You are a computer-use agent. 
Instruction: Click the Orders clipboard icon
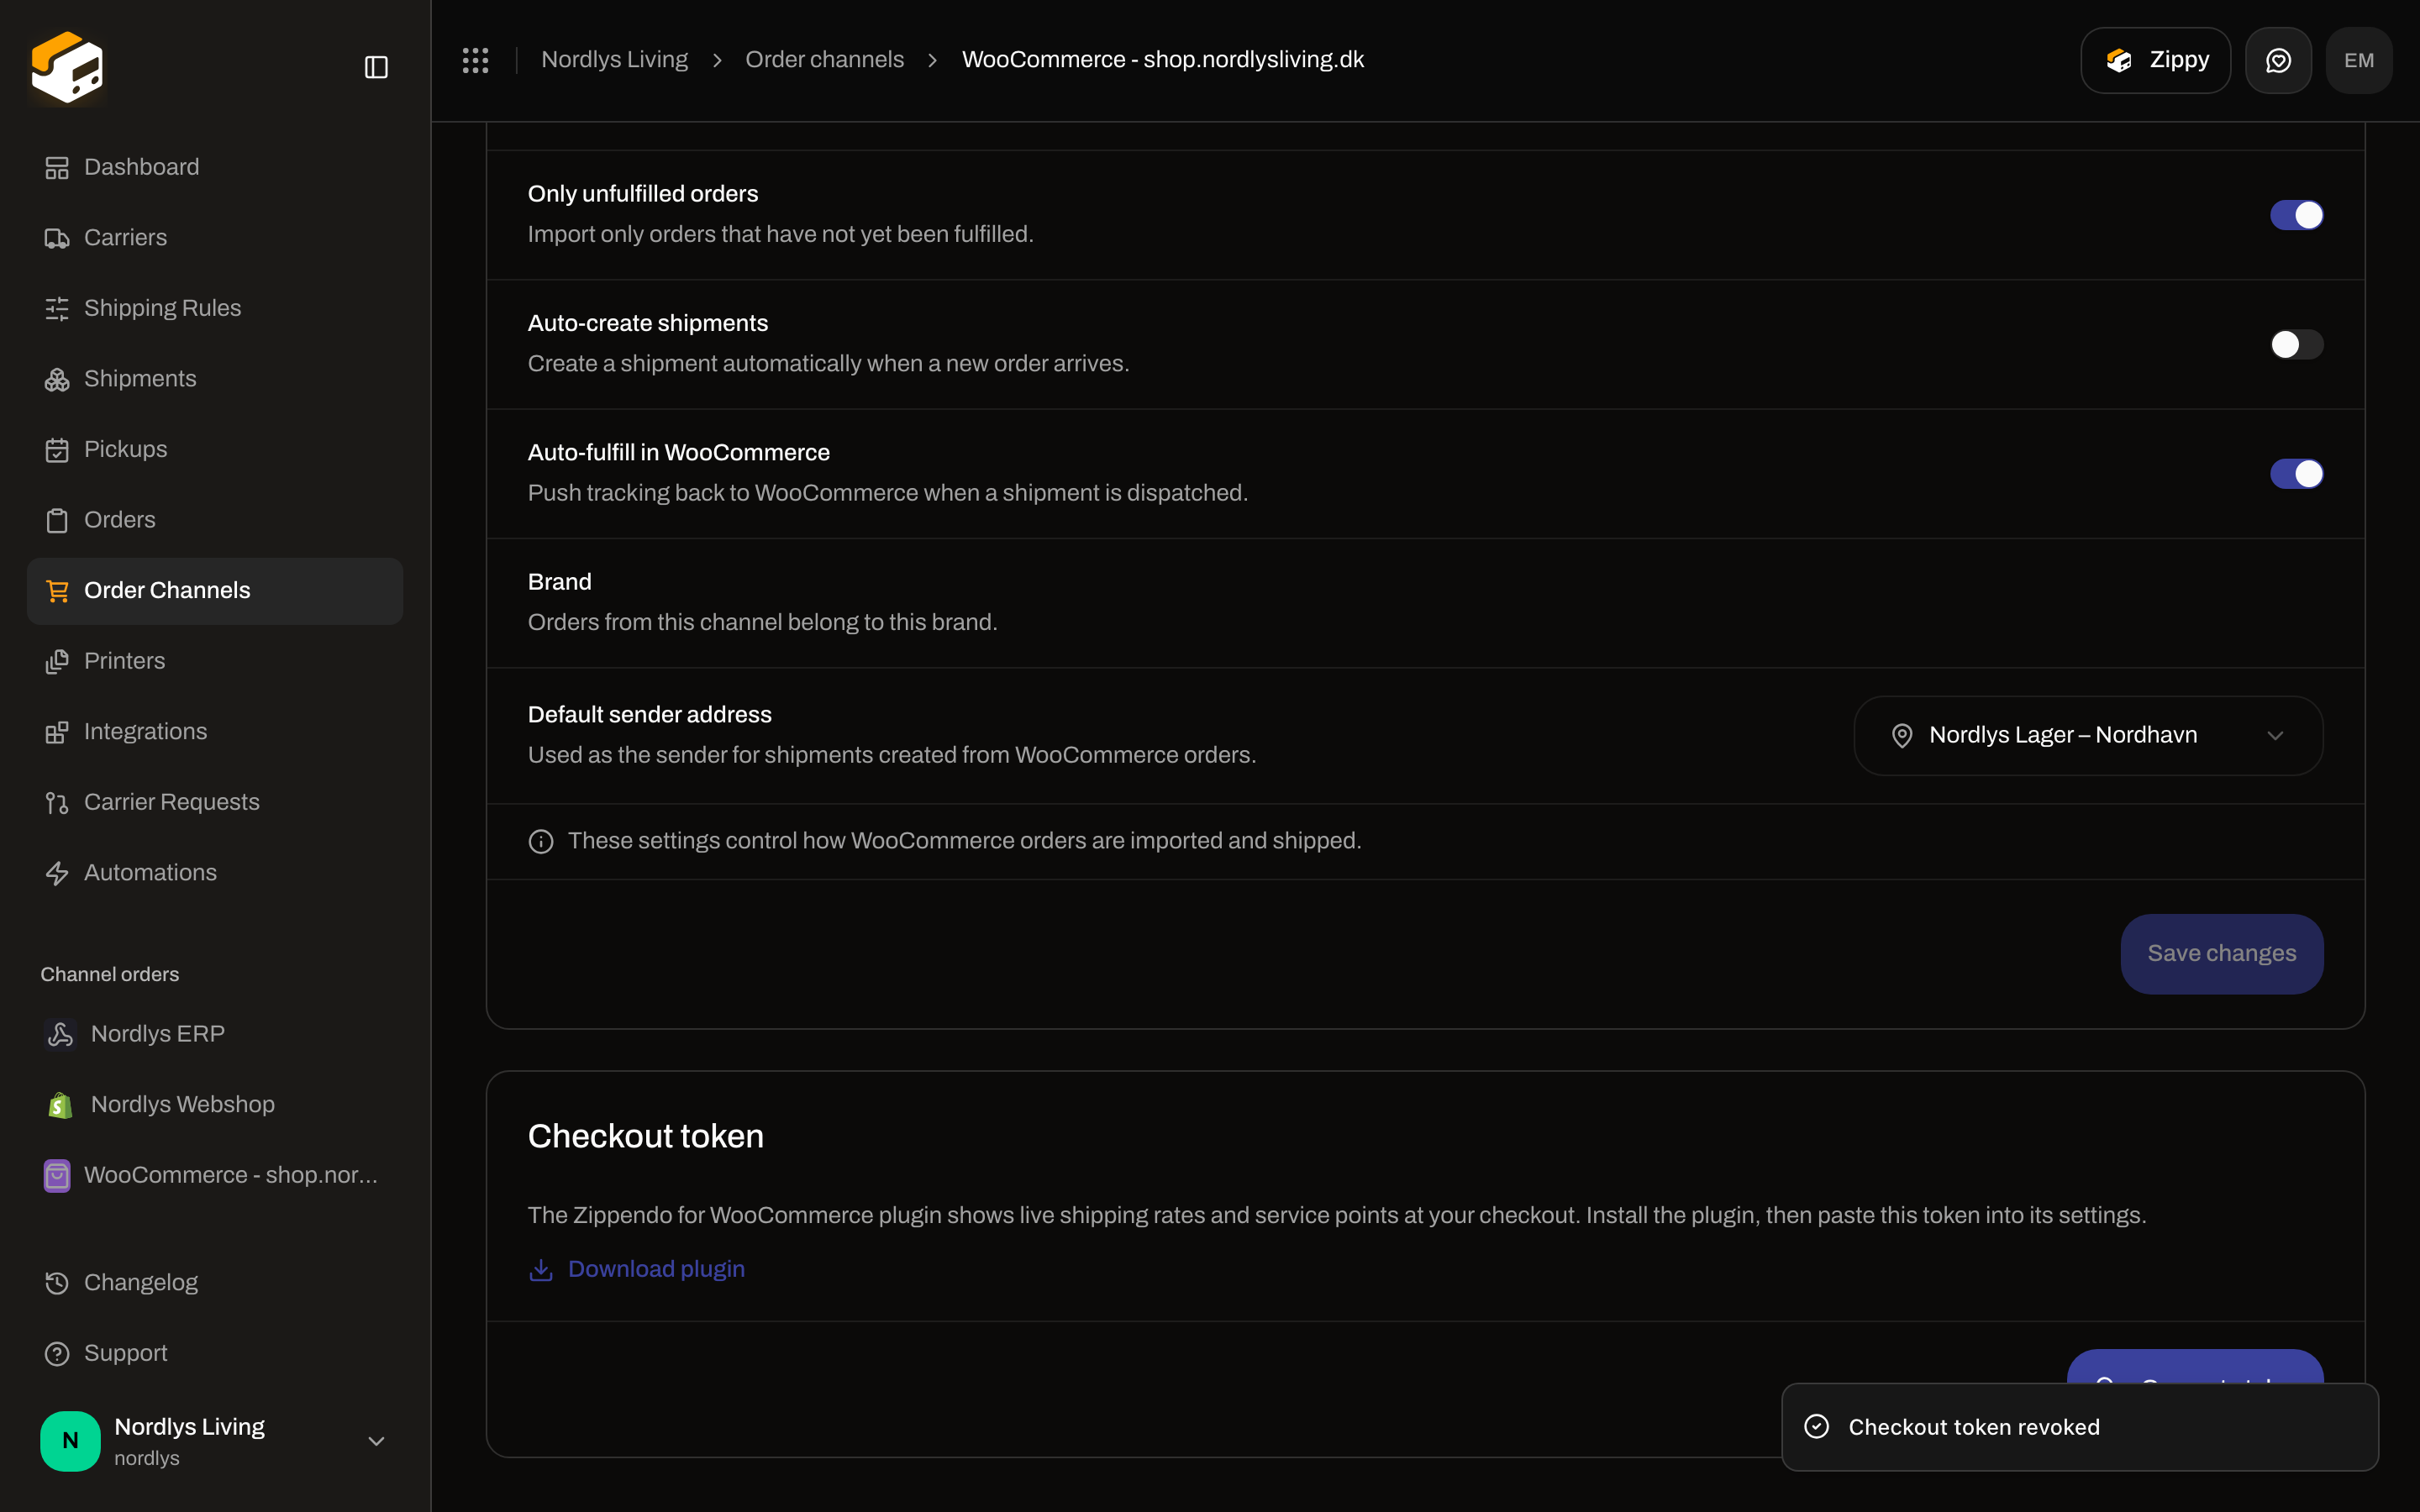(57, 520)
